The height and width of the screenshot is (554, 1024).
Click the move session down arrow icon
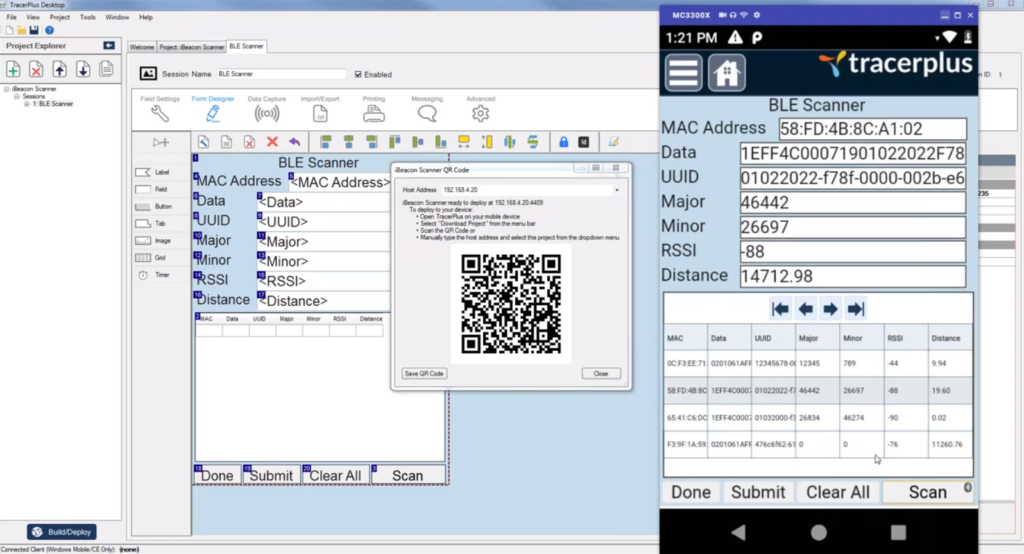pos(83,69)
